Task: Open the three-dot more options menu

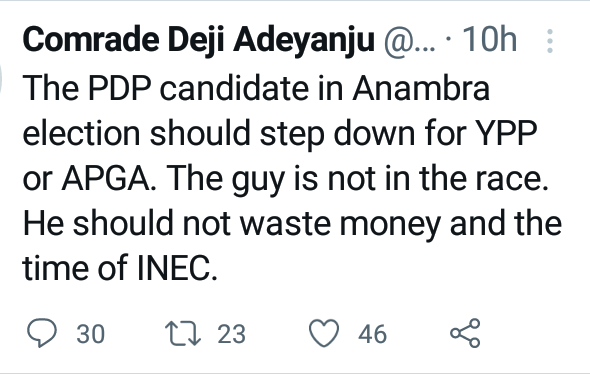Action: 550,41
